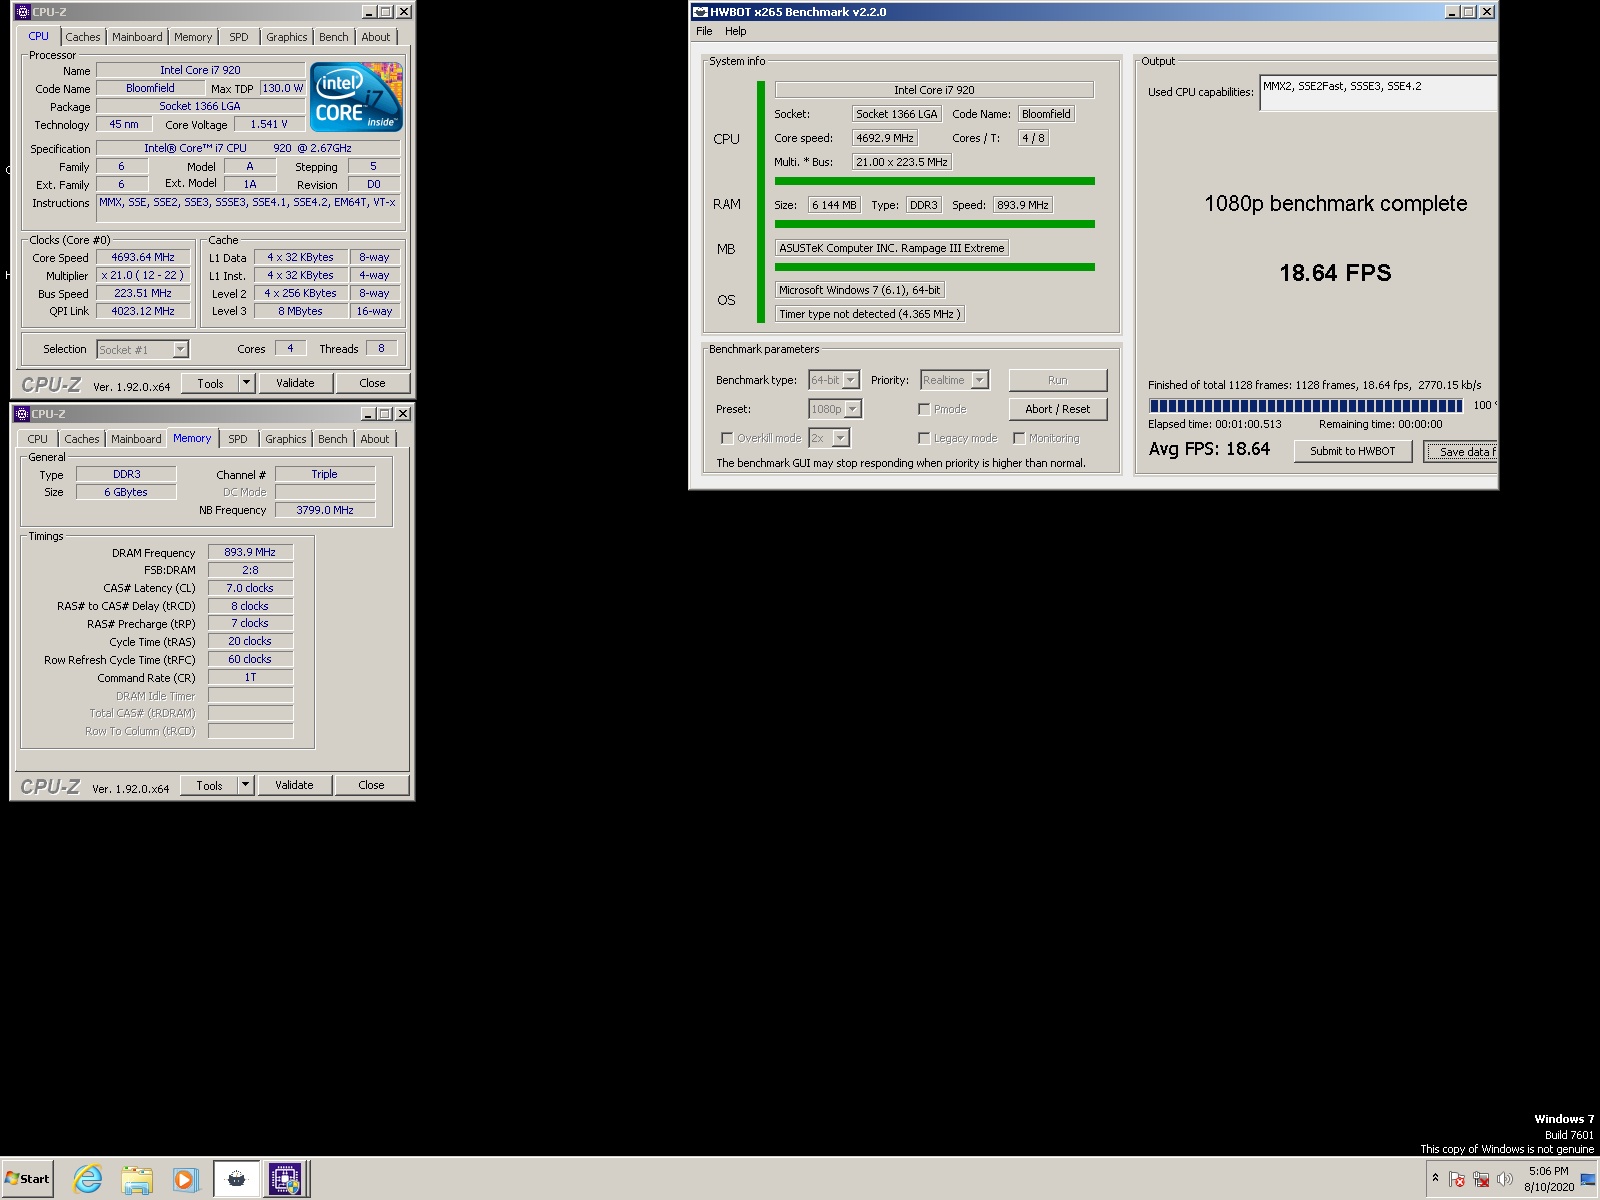Open the volume speaker tray icon
Viewport: 1600px width, 1200px height.
click(x=1505, y=1179)
